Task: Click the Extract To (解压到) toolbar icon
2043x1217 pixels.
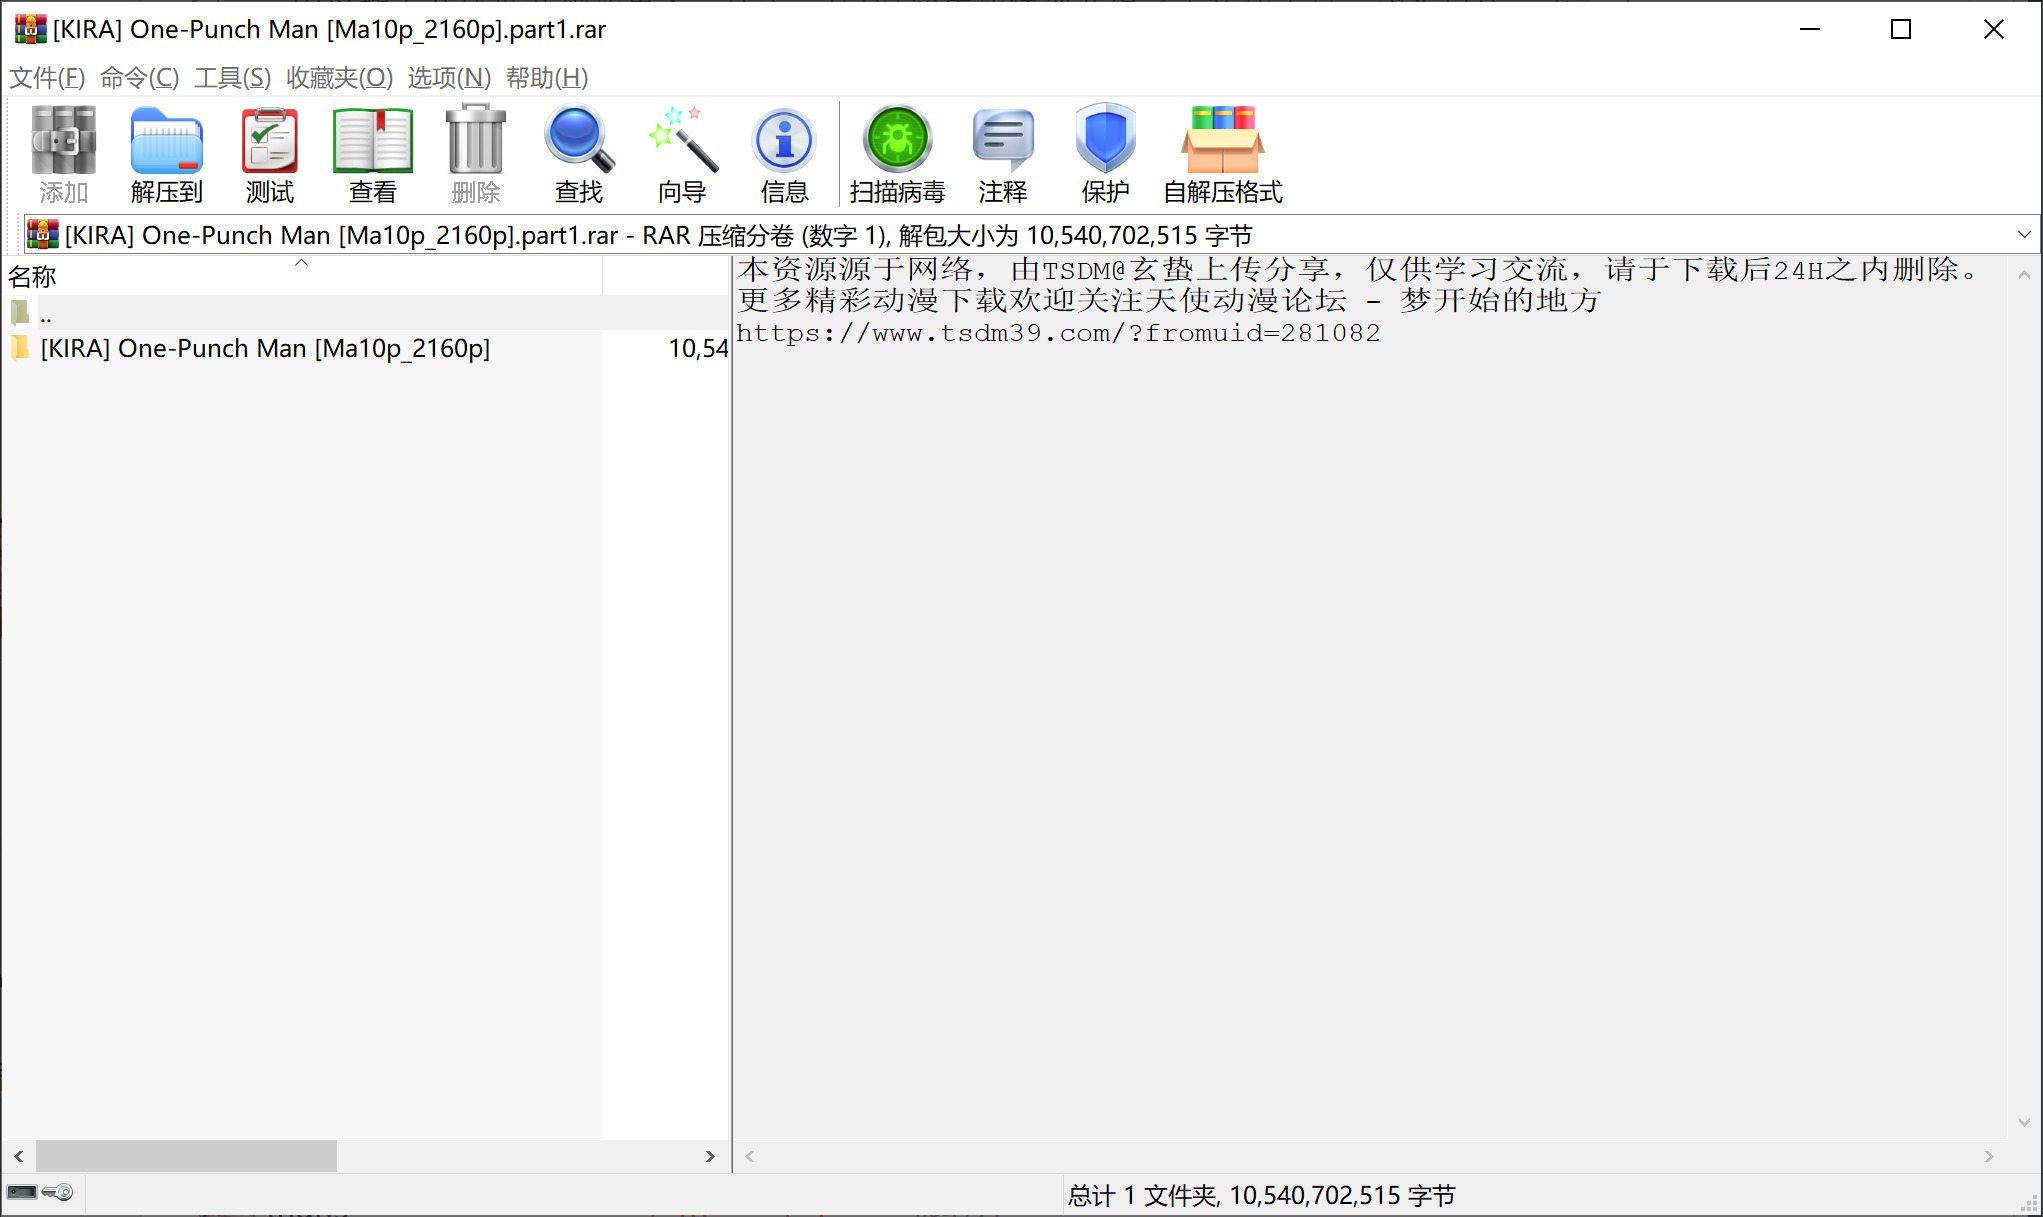Action: (166, 153)
